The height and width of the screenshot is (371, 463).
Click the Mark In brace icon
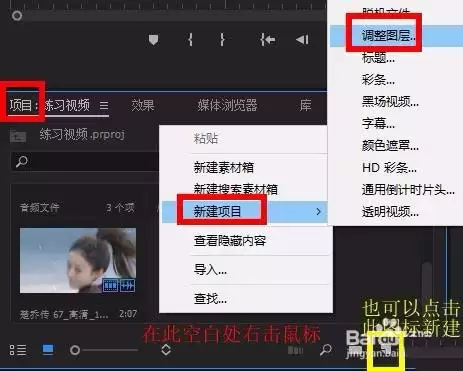click(190, 40)
